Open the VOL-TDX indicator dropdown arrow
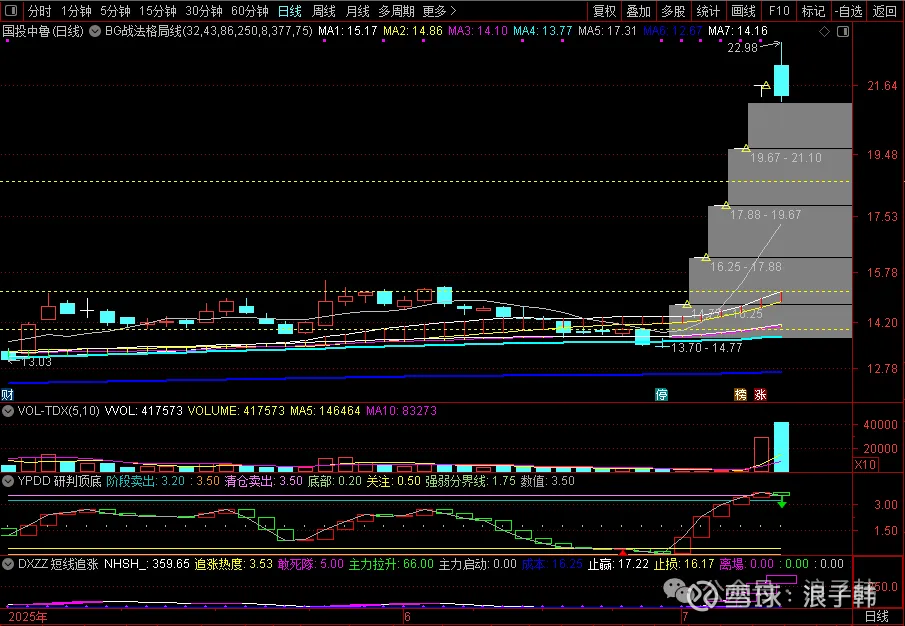Viewport: 905px width, 626px height. (x=8, y=411)
